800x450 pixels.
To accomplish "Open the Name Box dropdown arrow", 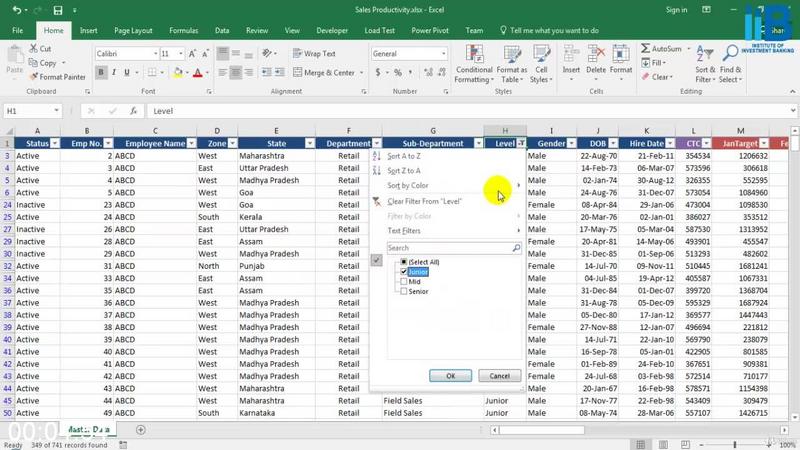I will pos(56,111).
